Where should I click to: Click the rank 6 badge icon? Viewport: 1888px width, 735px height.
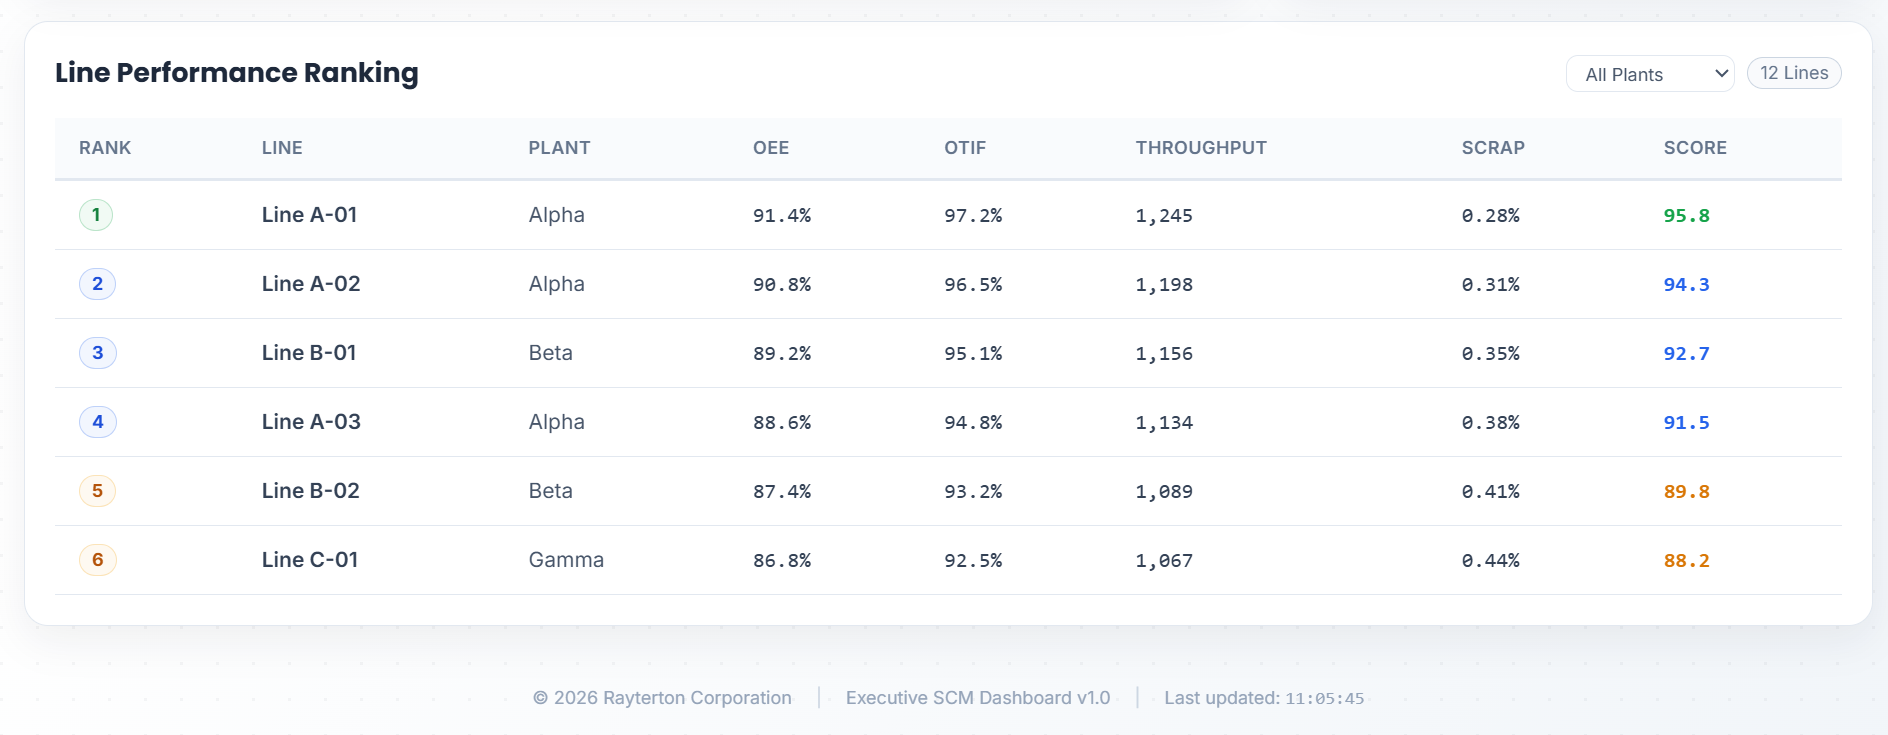tap(97, 560)
